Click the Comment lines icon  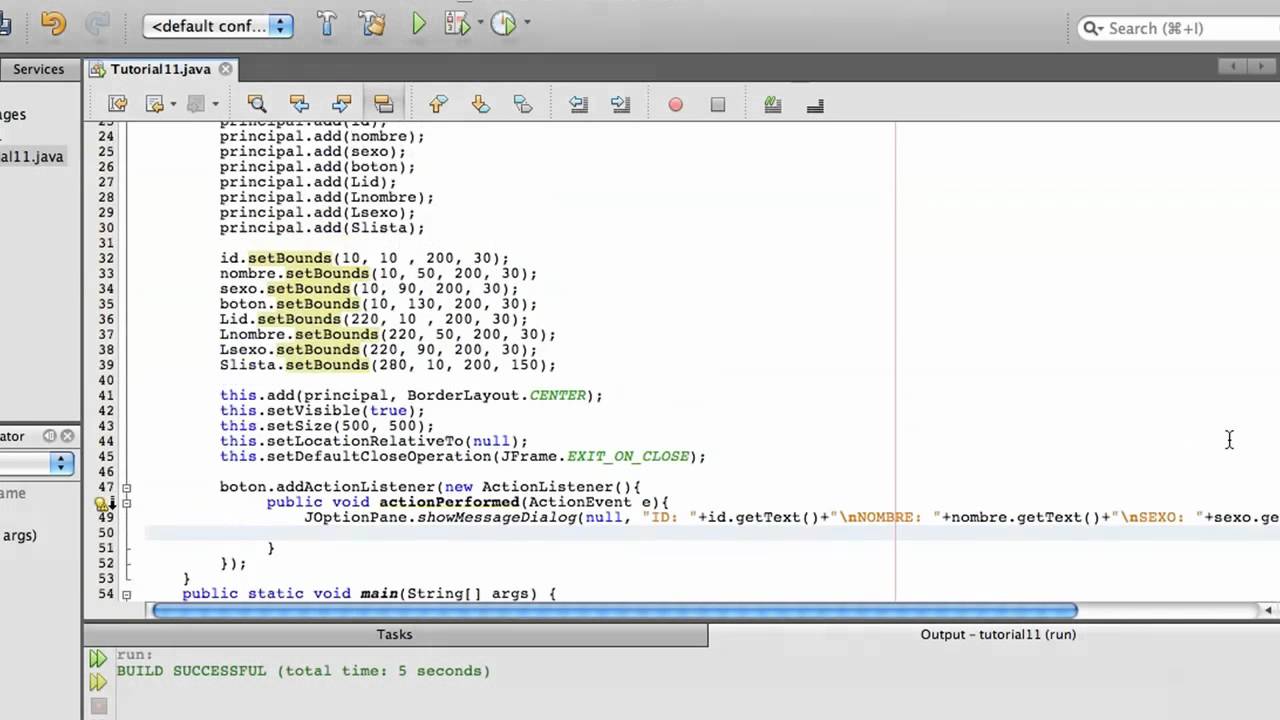coord(772,104)
